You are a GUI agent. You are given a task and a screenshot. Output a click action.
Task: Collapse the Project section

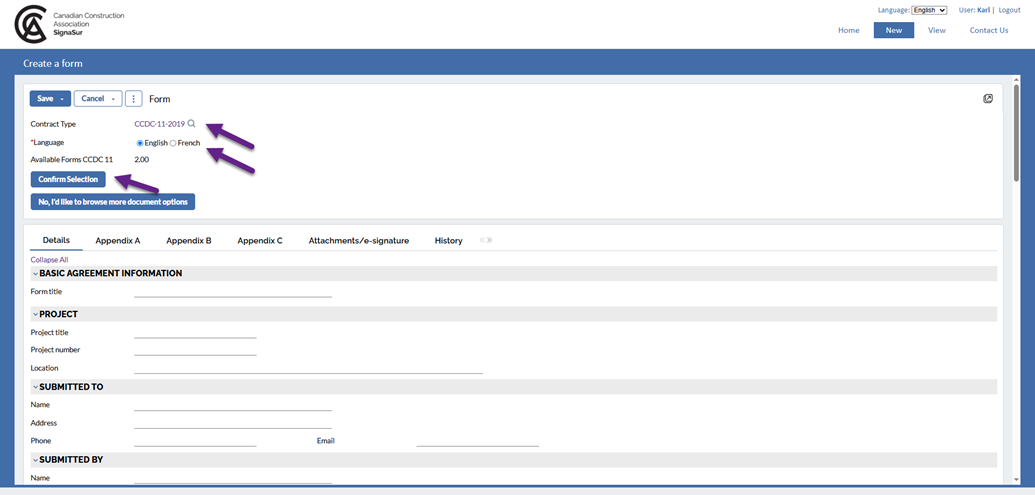[36, 314]
